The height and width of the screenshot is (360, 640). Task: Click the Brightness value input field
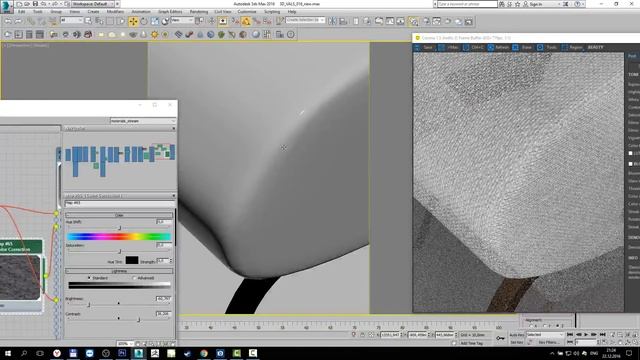(162, 299)
